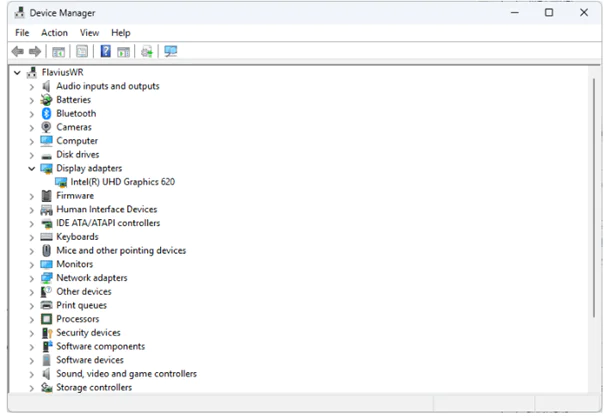Click the Bluetooth device category icon

pyautogui.click(x=46, y=114)
